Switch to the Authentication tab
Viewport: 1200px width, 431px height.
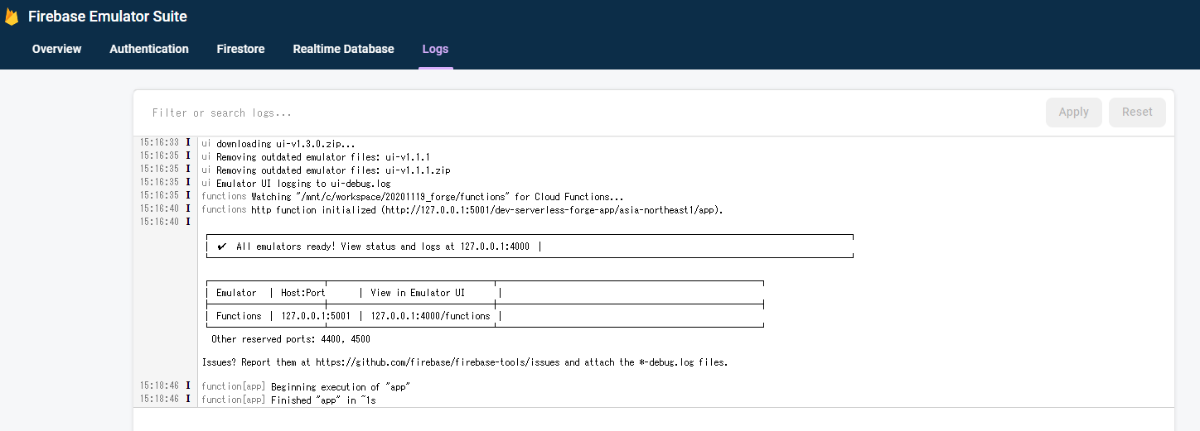tap(149, 49)
